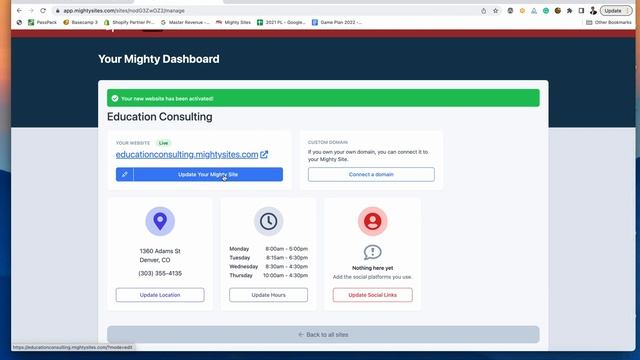640x360 pixels.
Task: Click the Monday hours row
Action: [x=268, y=249]
